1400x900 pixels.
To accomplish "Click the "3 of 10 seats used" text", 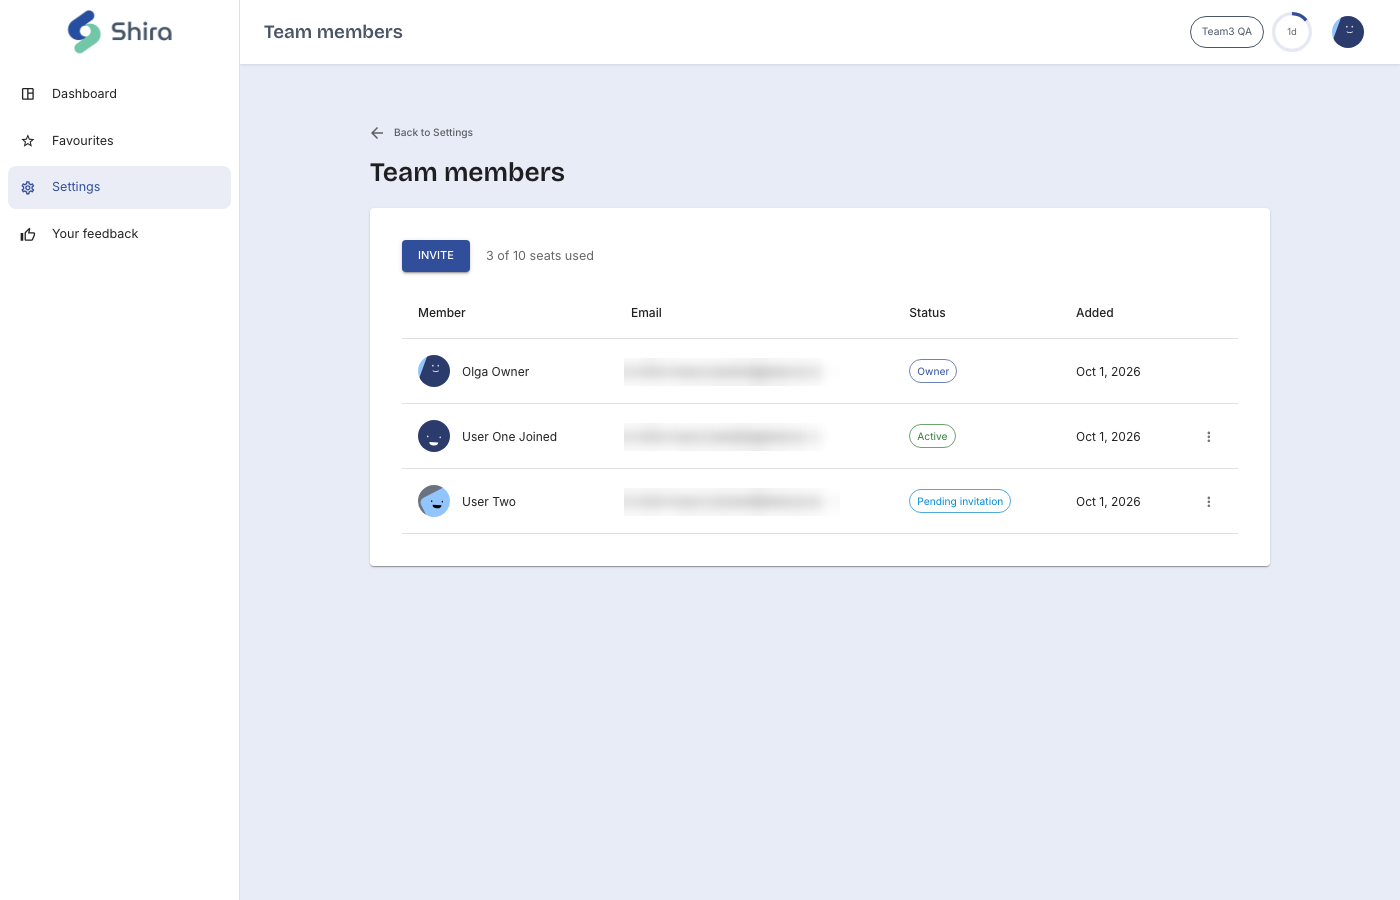I will click(540, 256).
